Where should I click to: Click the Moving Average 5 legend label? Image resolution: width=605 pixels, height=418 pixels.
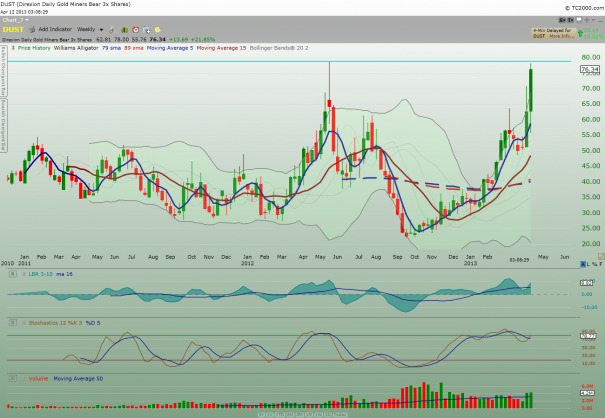click(170, 48)
